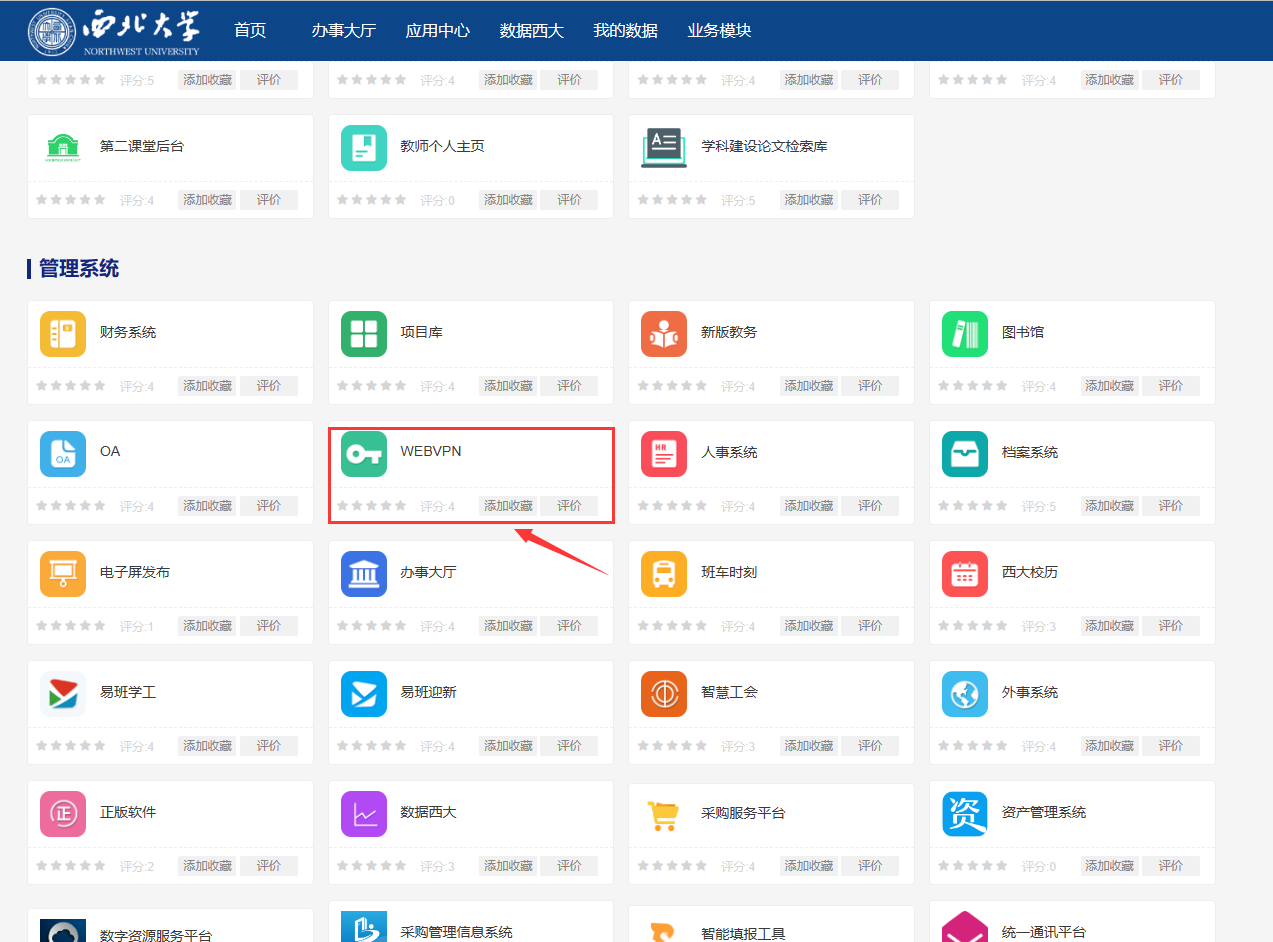Click the 西大校历 calendar icon
The image size is (1273, 942).
pyautogui.click(x=964, y=574)
